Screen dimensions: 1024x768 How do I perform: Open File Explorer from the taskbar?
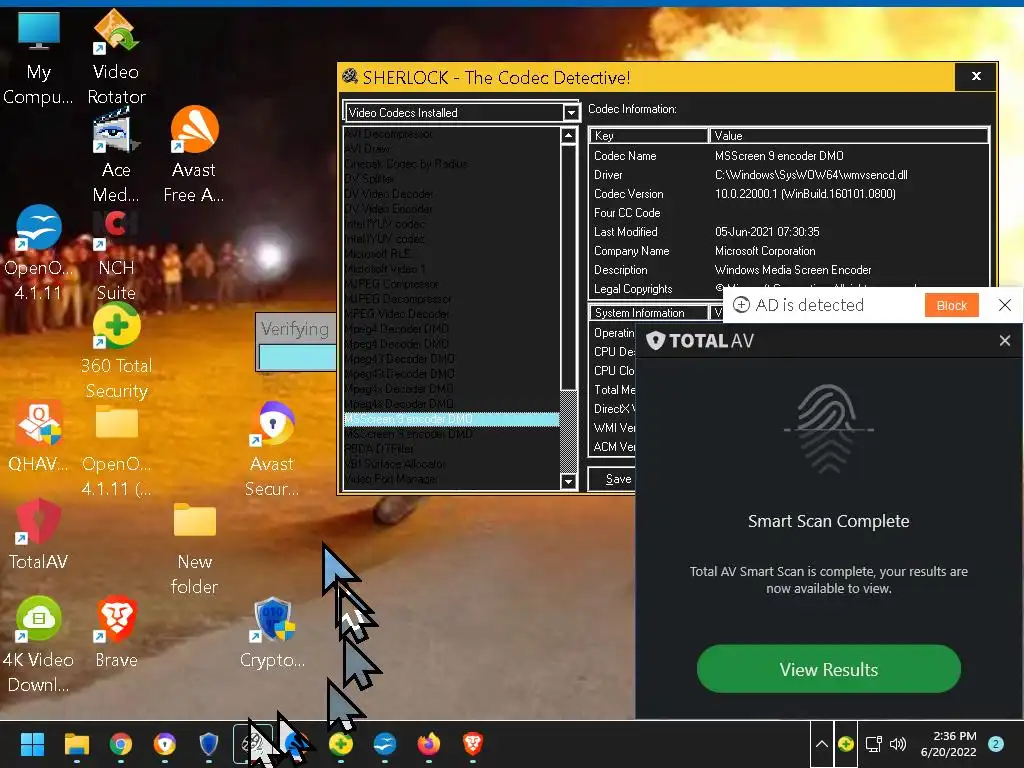pos(76,744)
